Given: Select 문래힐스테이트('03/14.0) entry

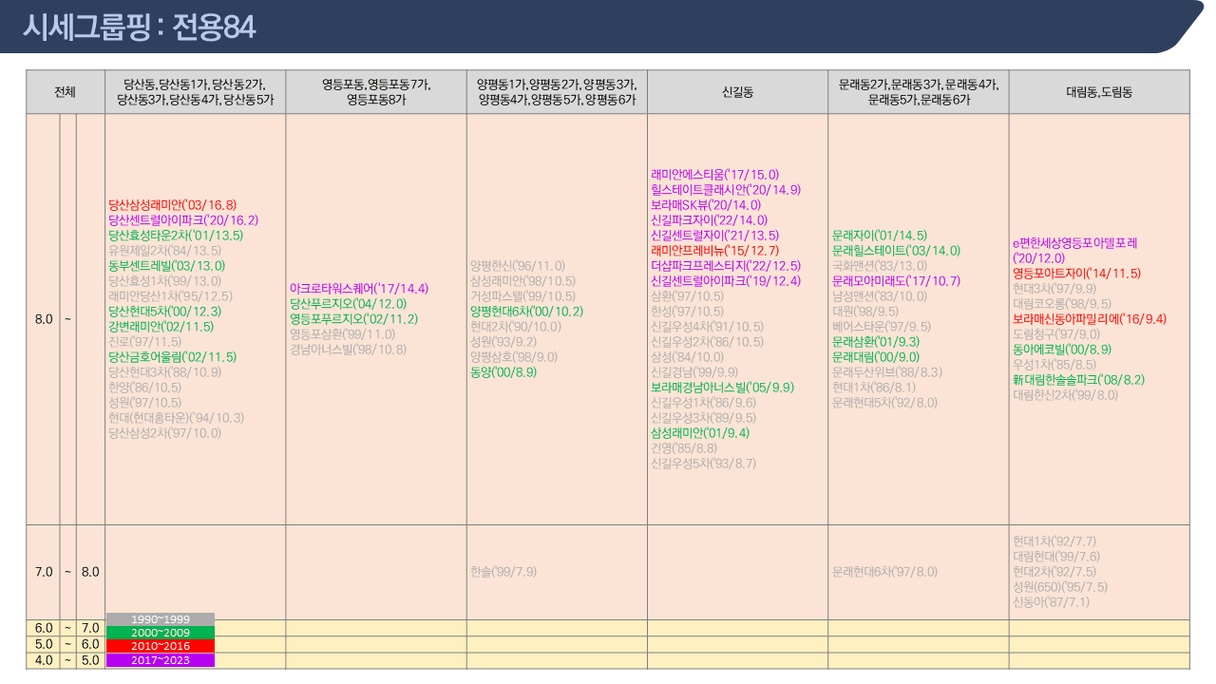Looking at the screenshot, I should [x=895, y=250].
